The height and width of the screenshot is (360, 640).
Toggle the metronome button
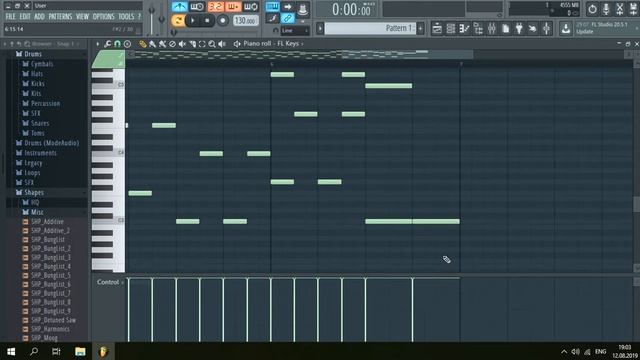point(179,7)
